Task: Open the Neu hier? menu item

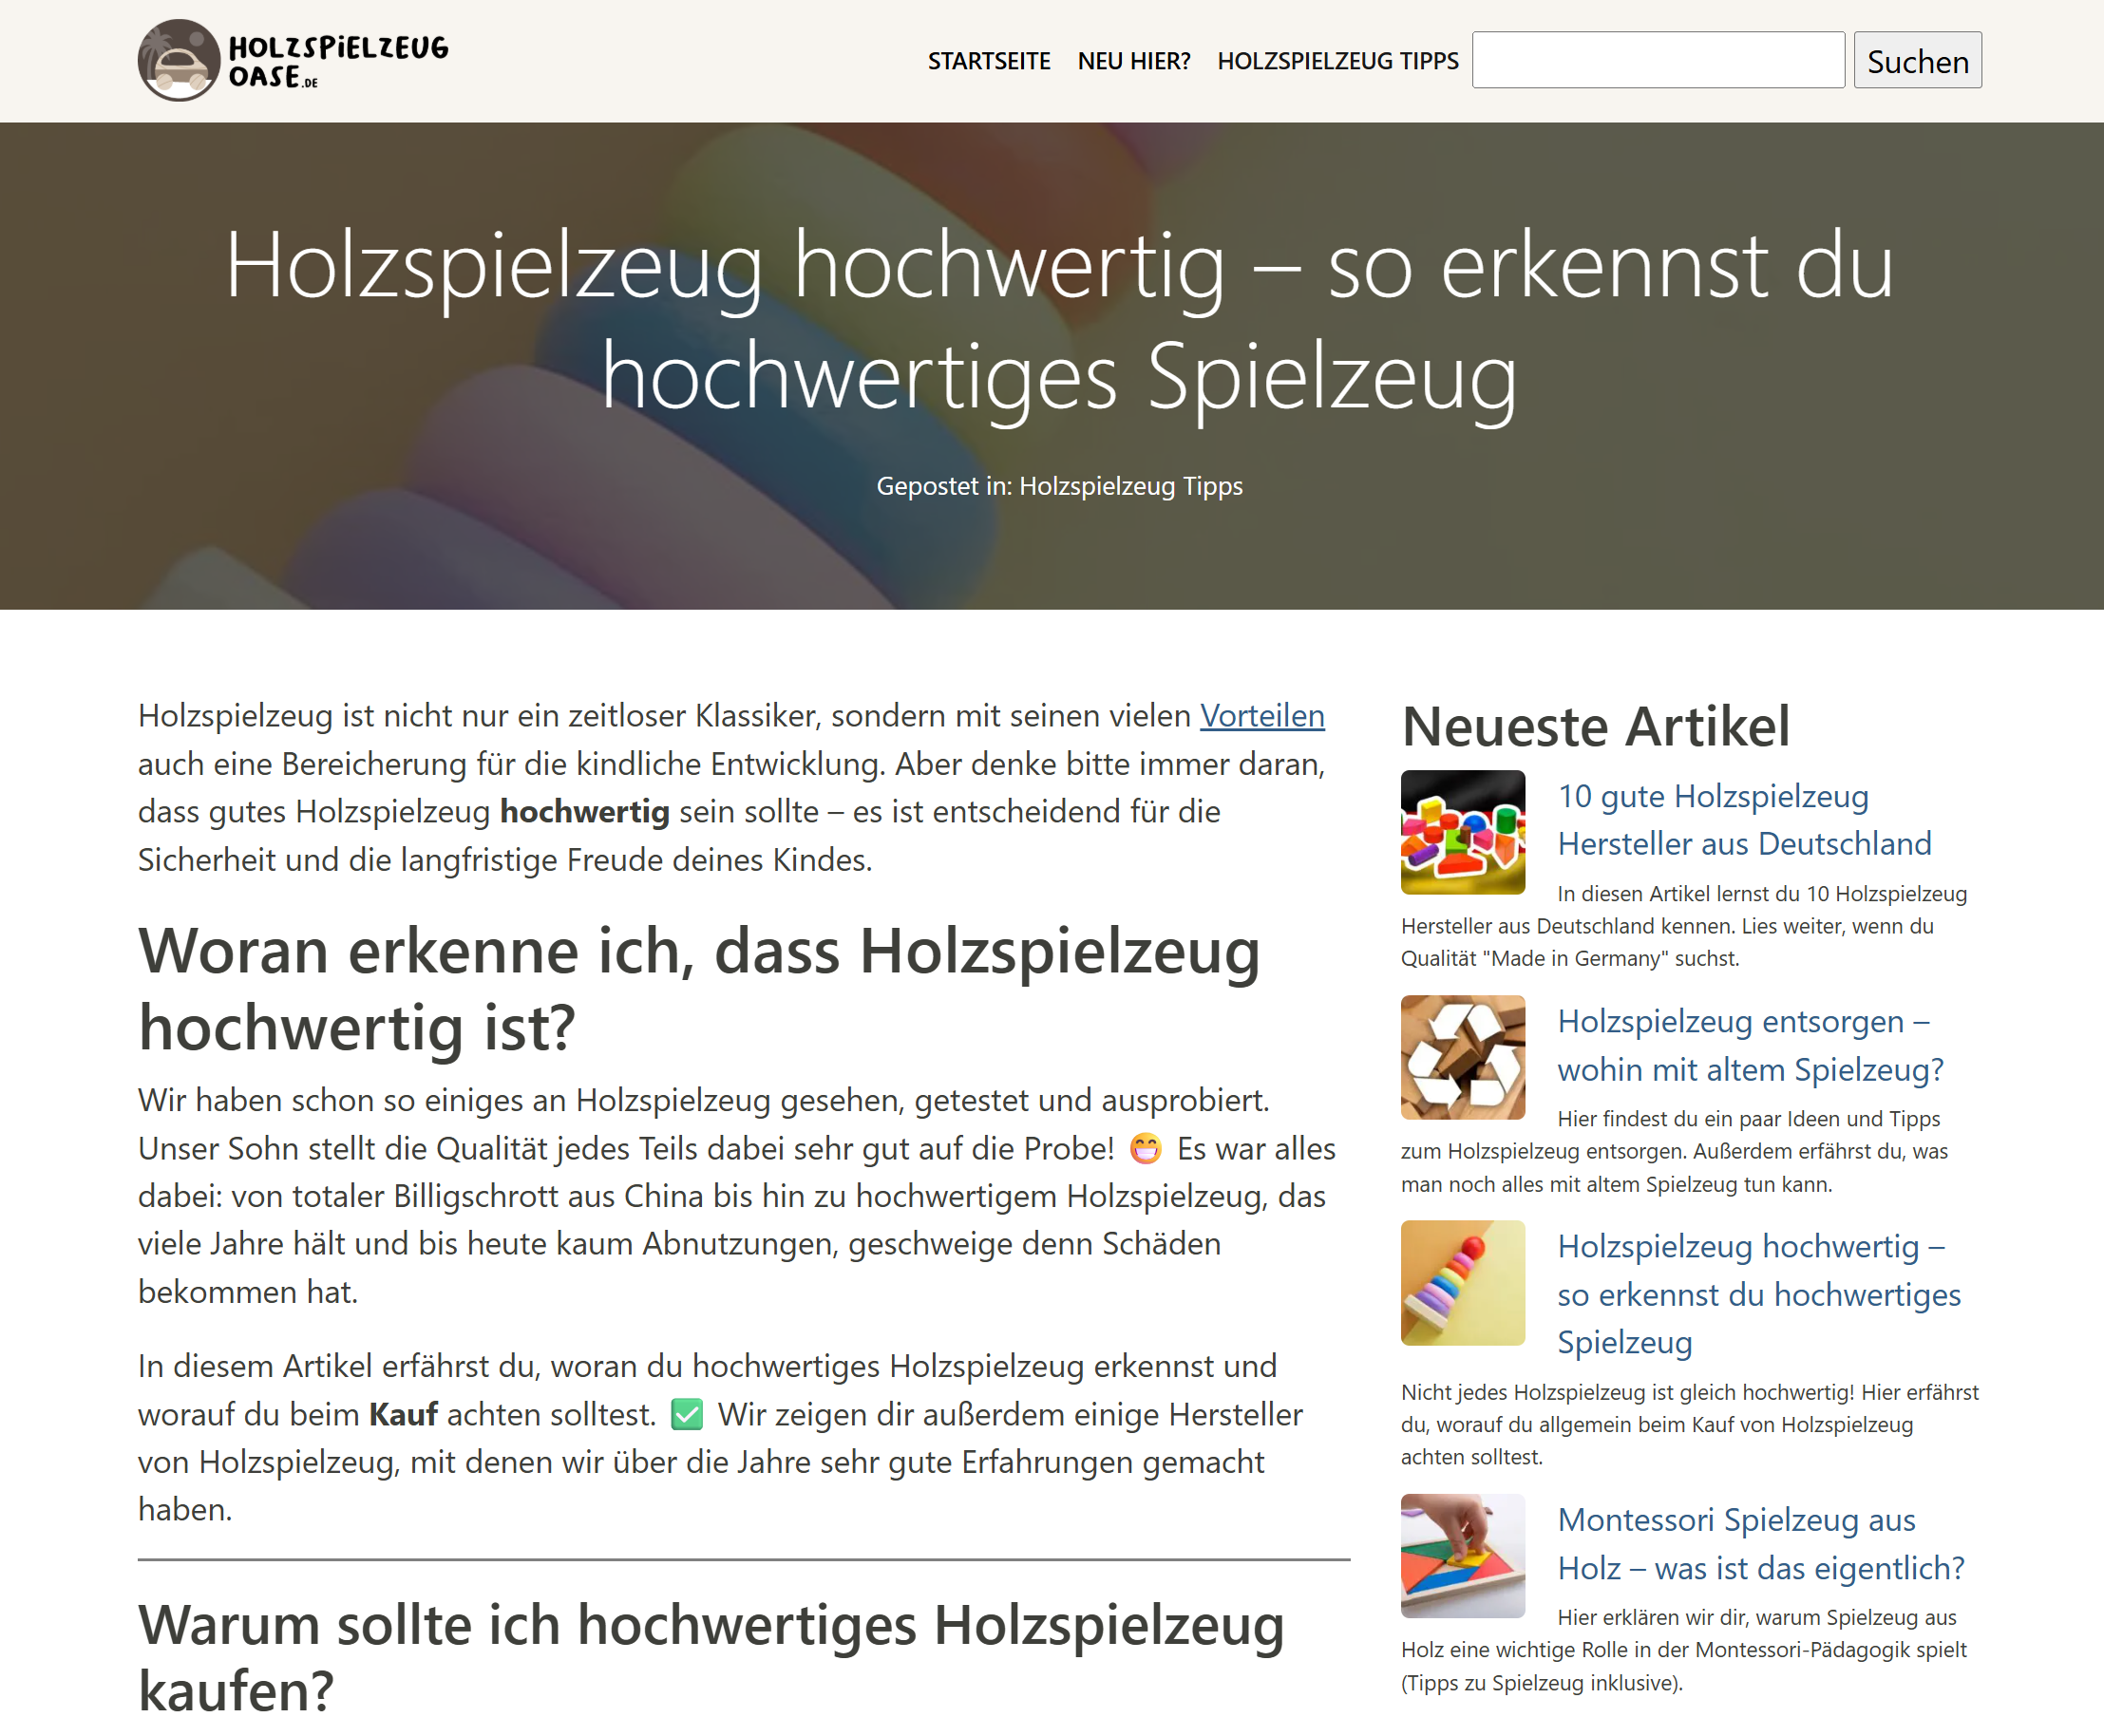Action: point(1133,61)
